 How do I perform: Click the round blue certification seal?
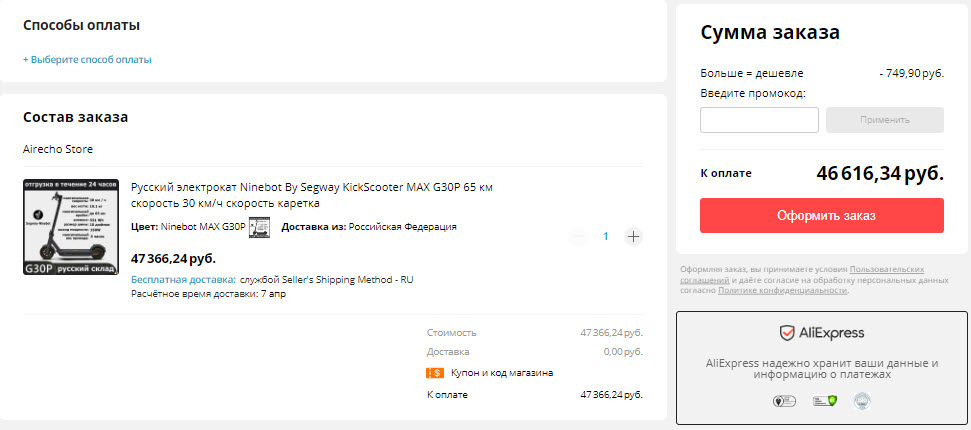pos(861,402)
